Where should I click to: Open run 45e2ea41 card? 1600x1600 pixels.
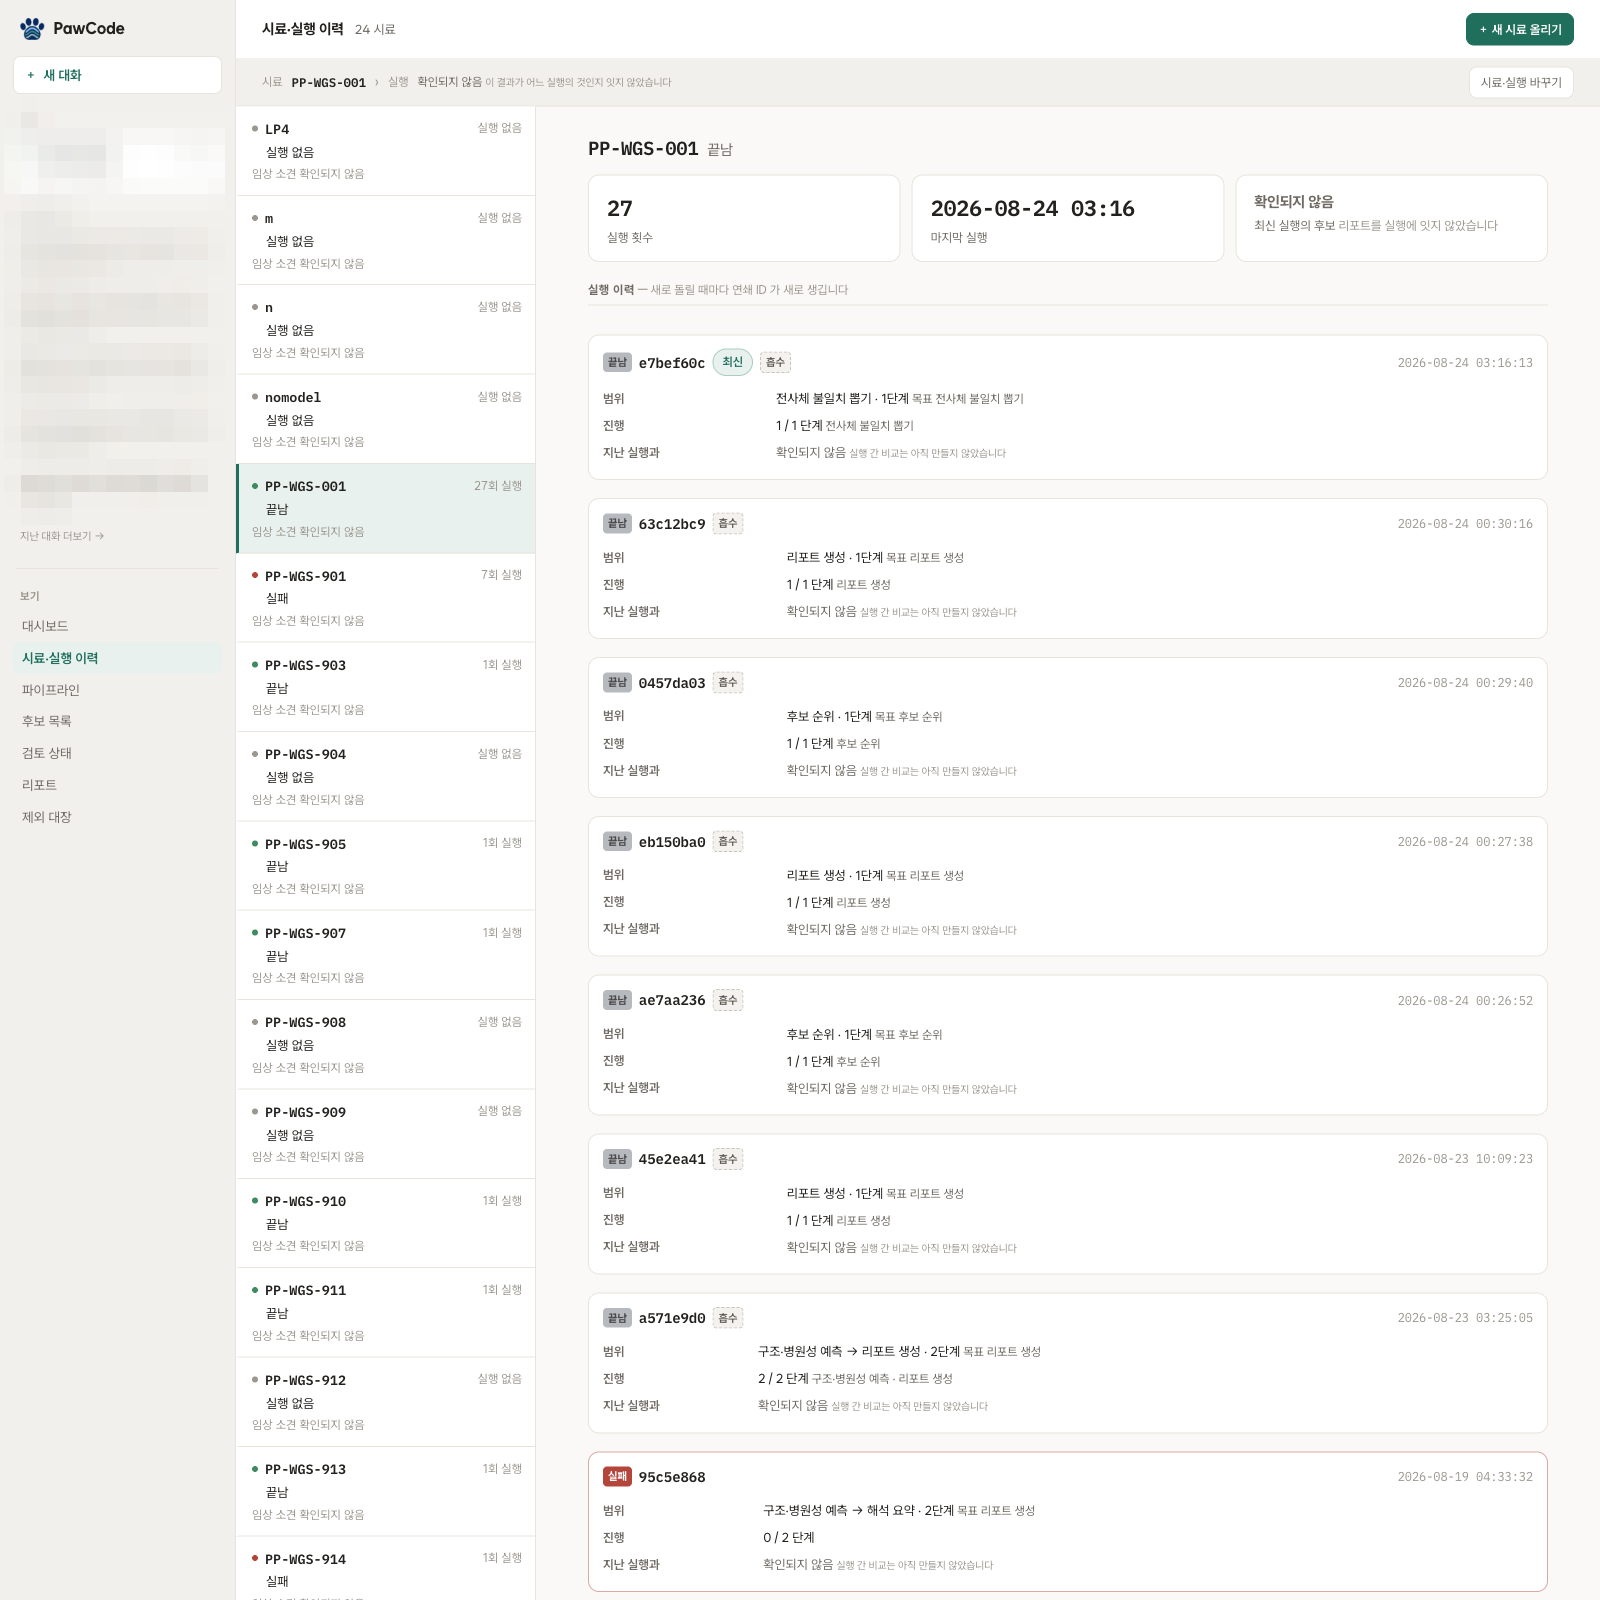(1068, 1204)
